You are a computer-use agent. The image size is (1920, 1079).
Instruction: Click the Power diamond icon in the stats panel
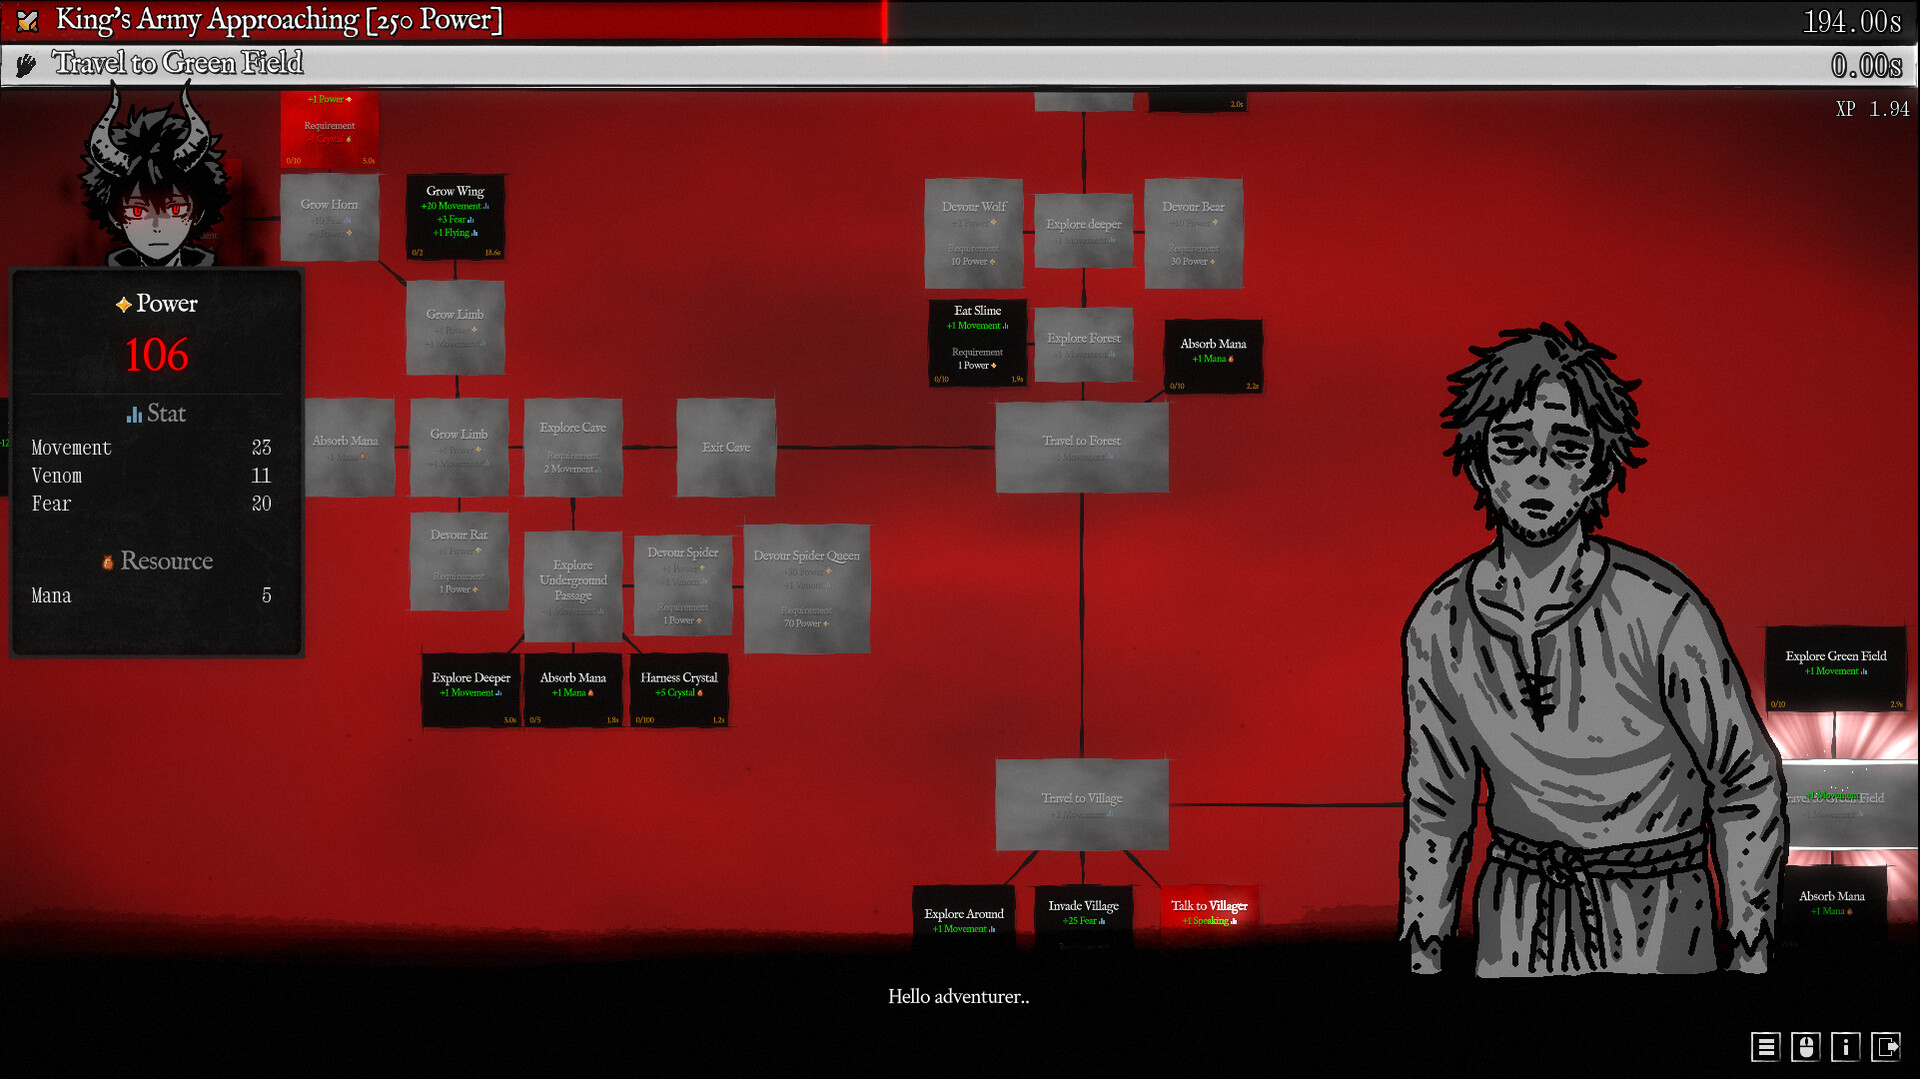[x=124, y=305]
